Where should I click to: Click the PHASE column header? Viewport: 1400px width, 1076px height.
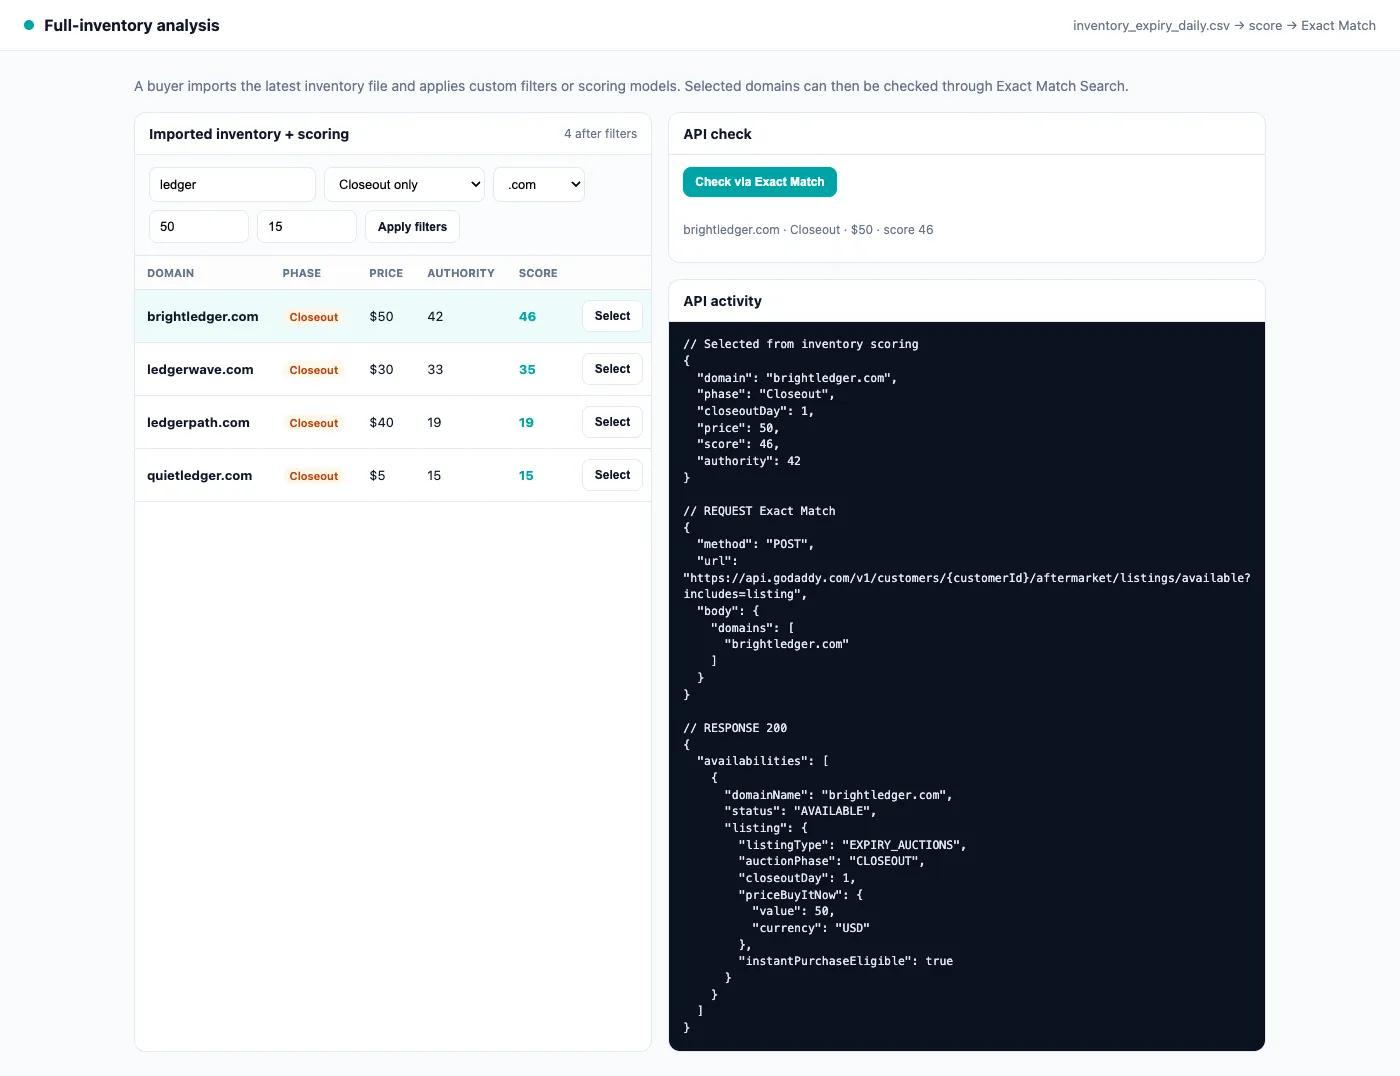tap(302, 273)
